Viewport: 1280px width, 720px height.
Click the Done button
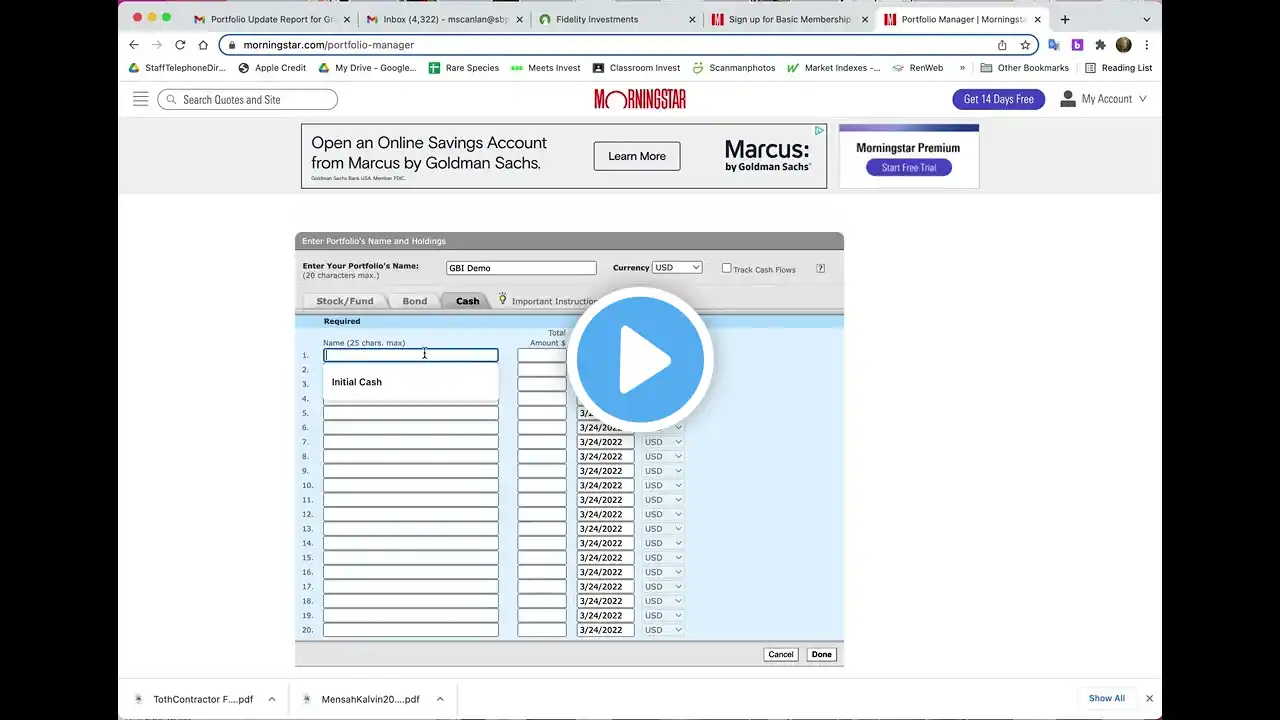pyautogui.click(x=821, y=655)
